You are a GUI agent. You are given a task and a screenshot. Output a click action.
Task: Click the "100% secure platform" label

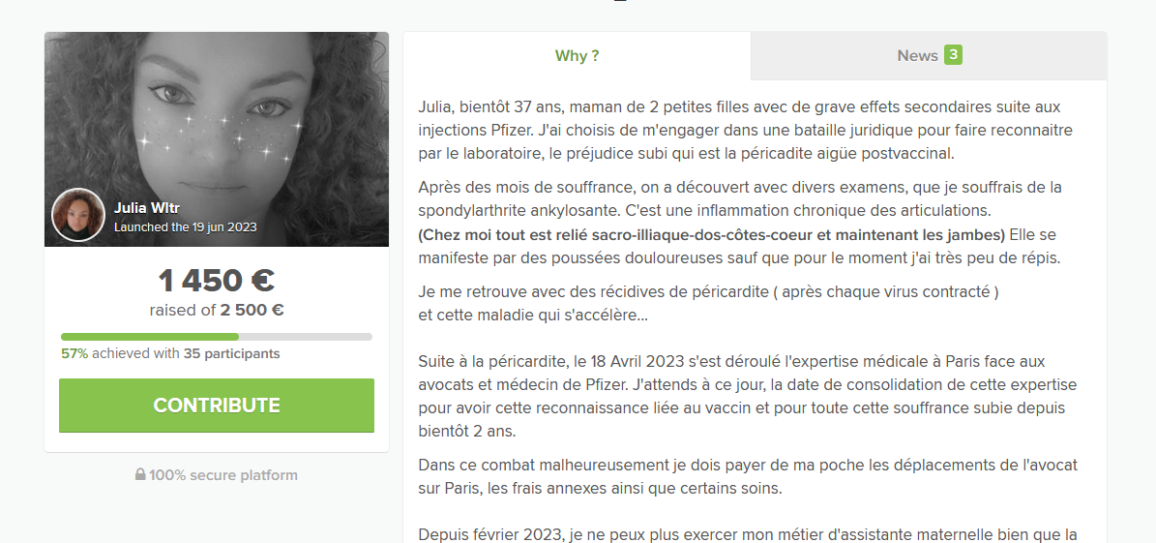[223, 475]
